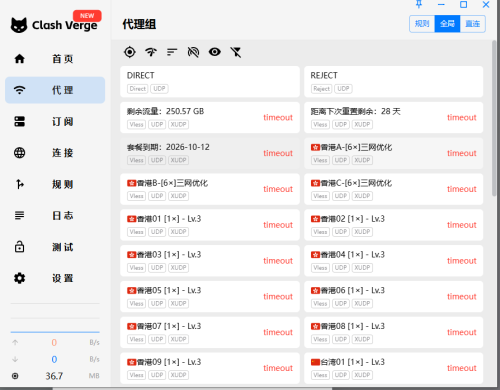This screenshot has width=500, height=390.
Task: Click the crossed-out signal icon
Action: (193, 52)
